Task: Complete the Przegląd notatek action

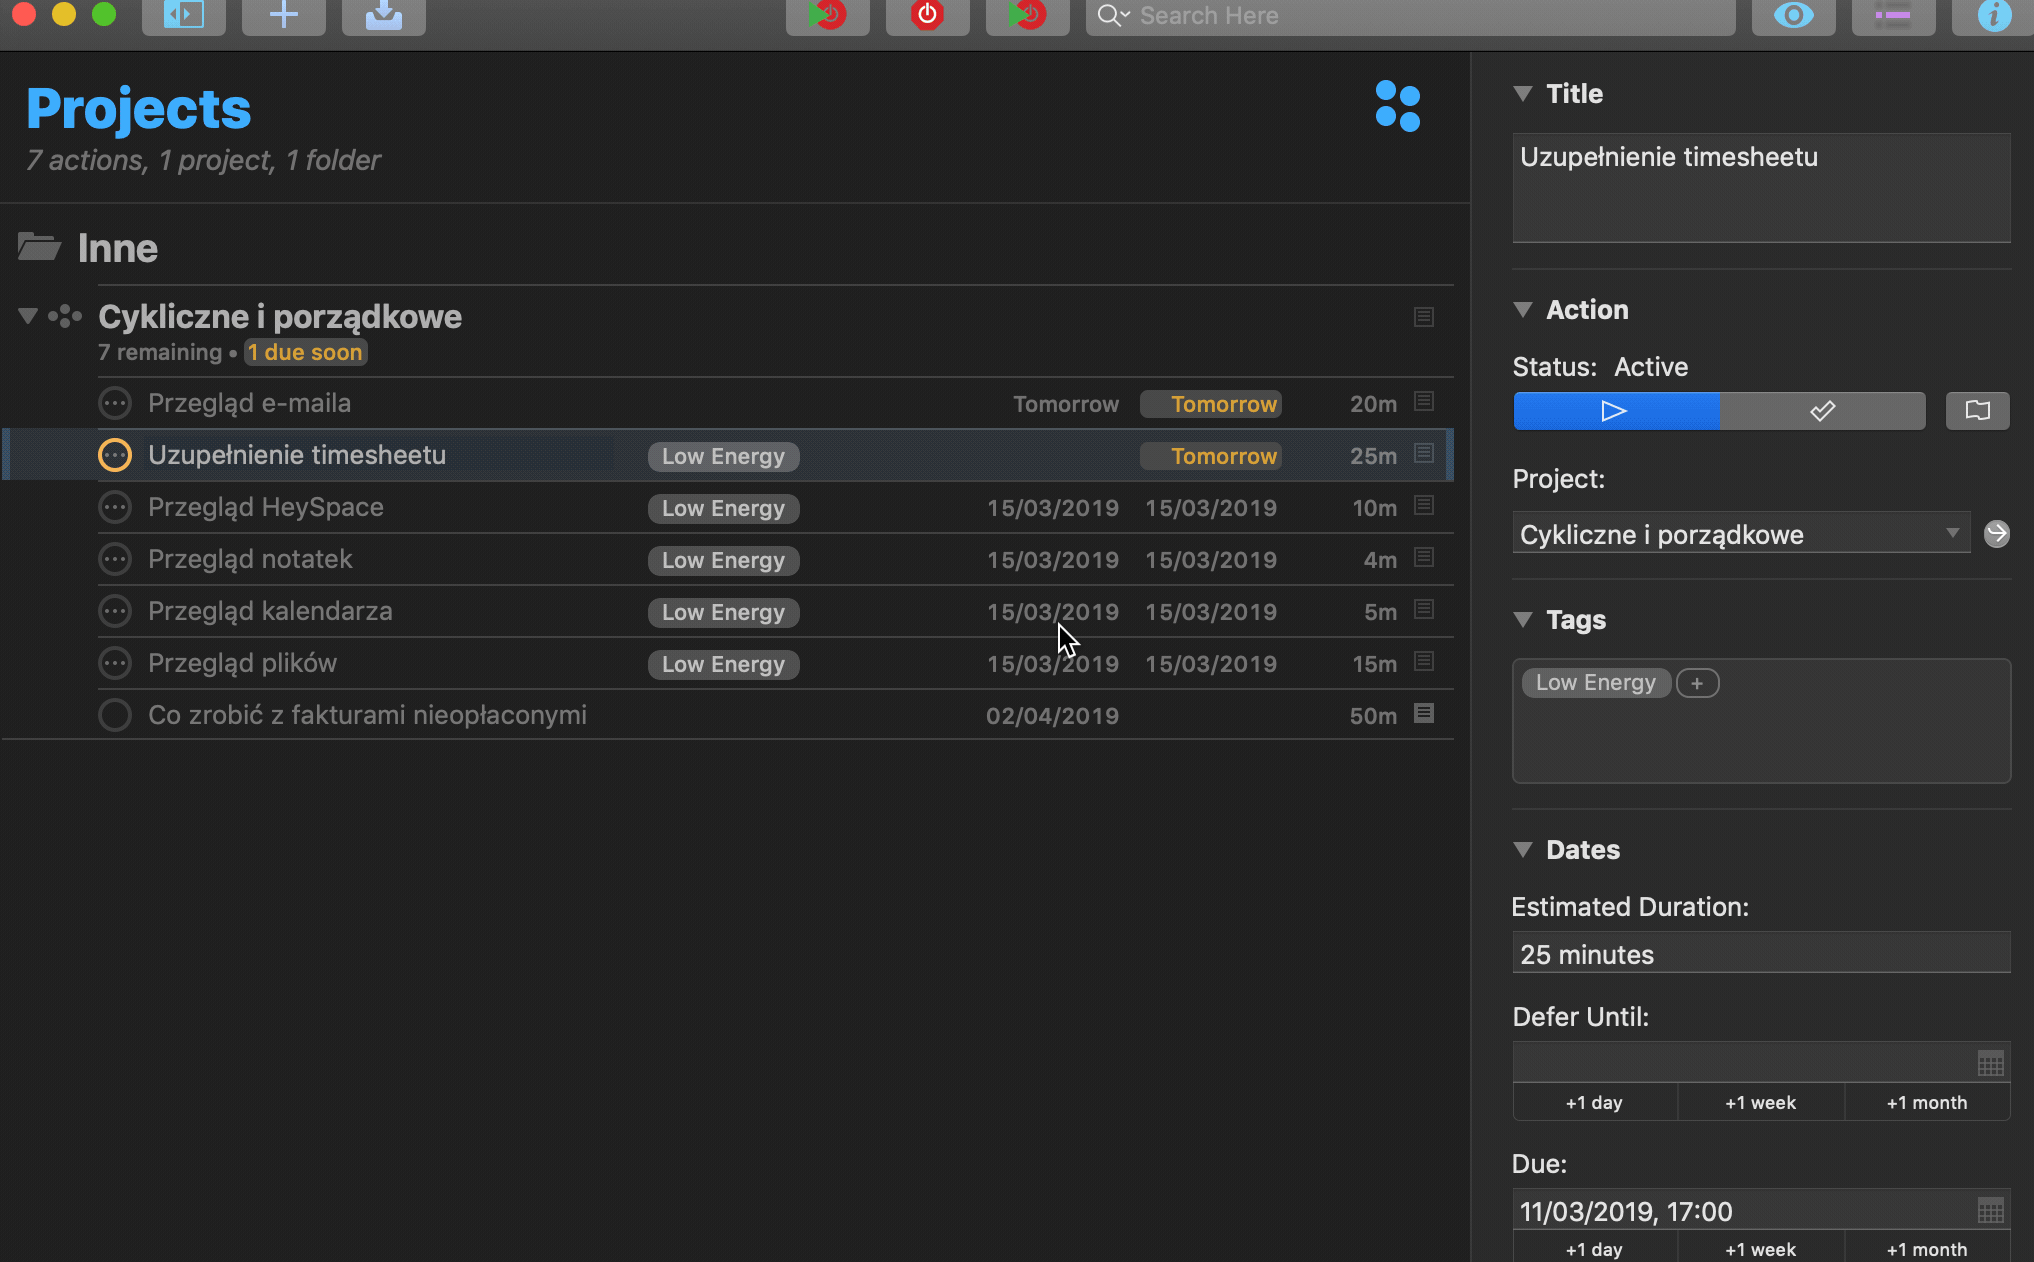Action: (x=115, y=559)
